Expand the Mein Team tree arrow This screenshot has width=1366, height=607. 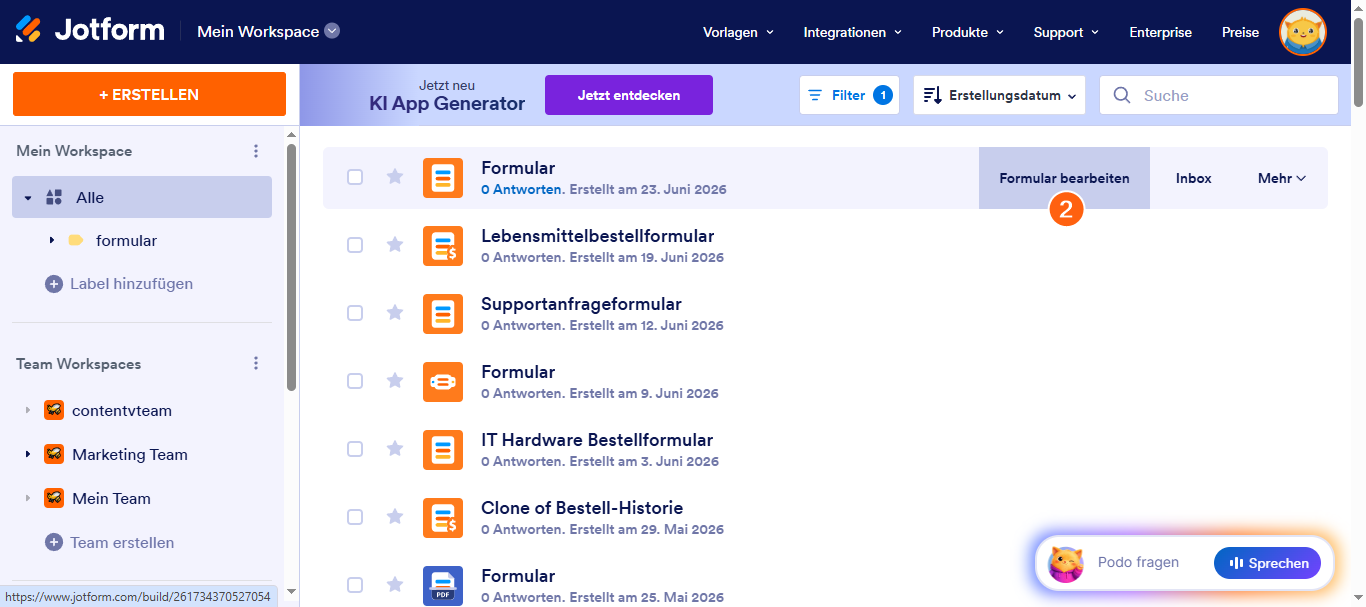coord(28,499)
